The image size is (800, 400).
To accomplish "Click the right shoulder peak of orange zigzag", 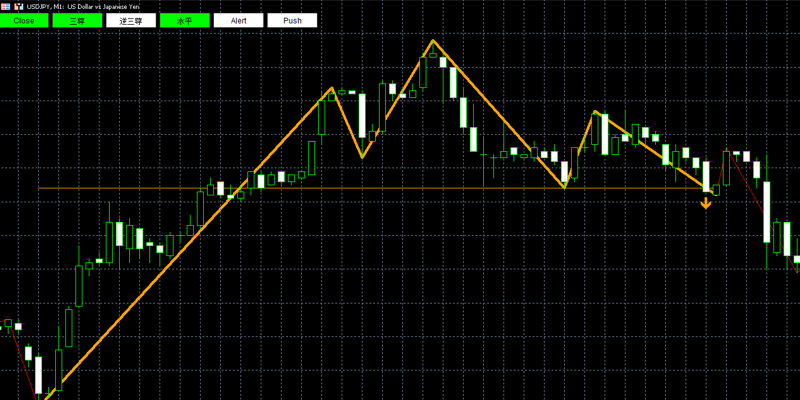I will click(x=595, y=111).
